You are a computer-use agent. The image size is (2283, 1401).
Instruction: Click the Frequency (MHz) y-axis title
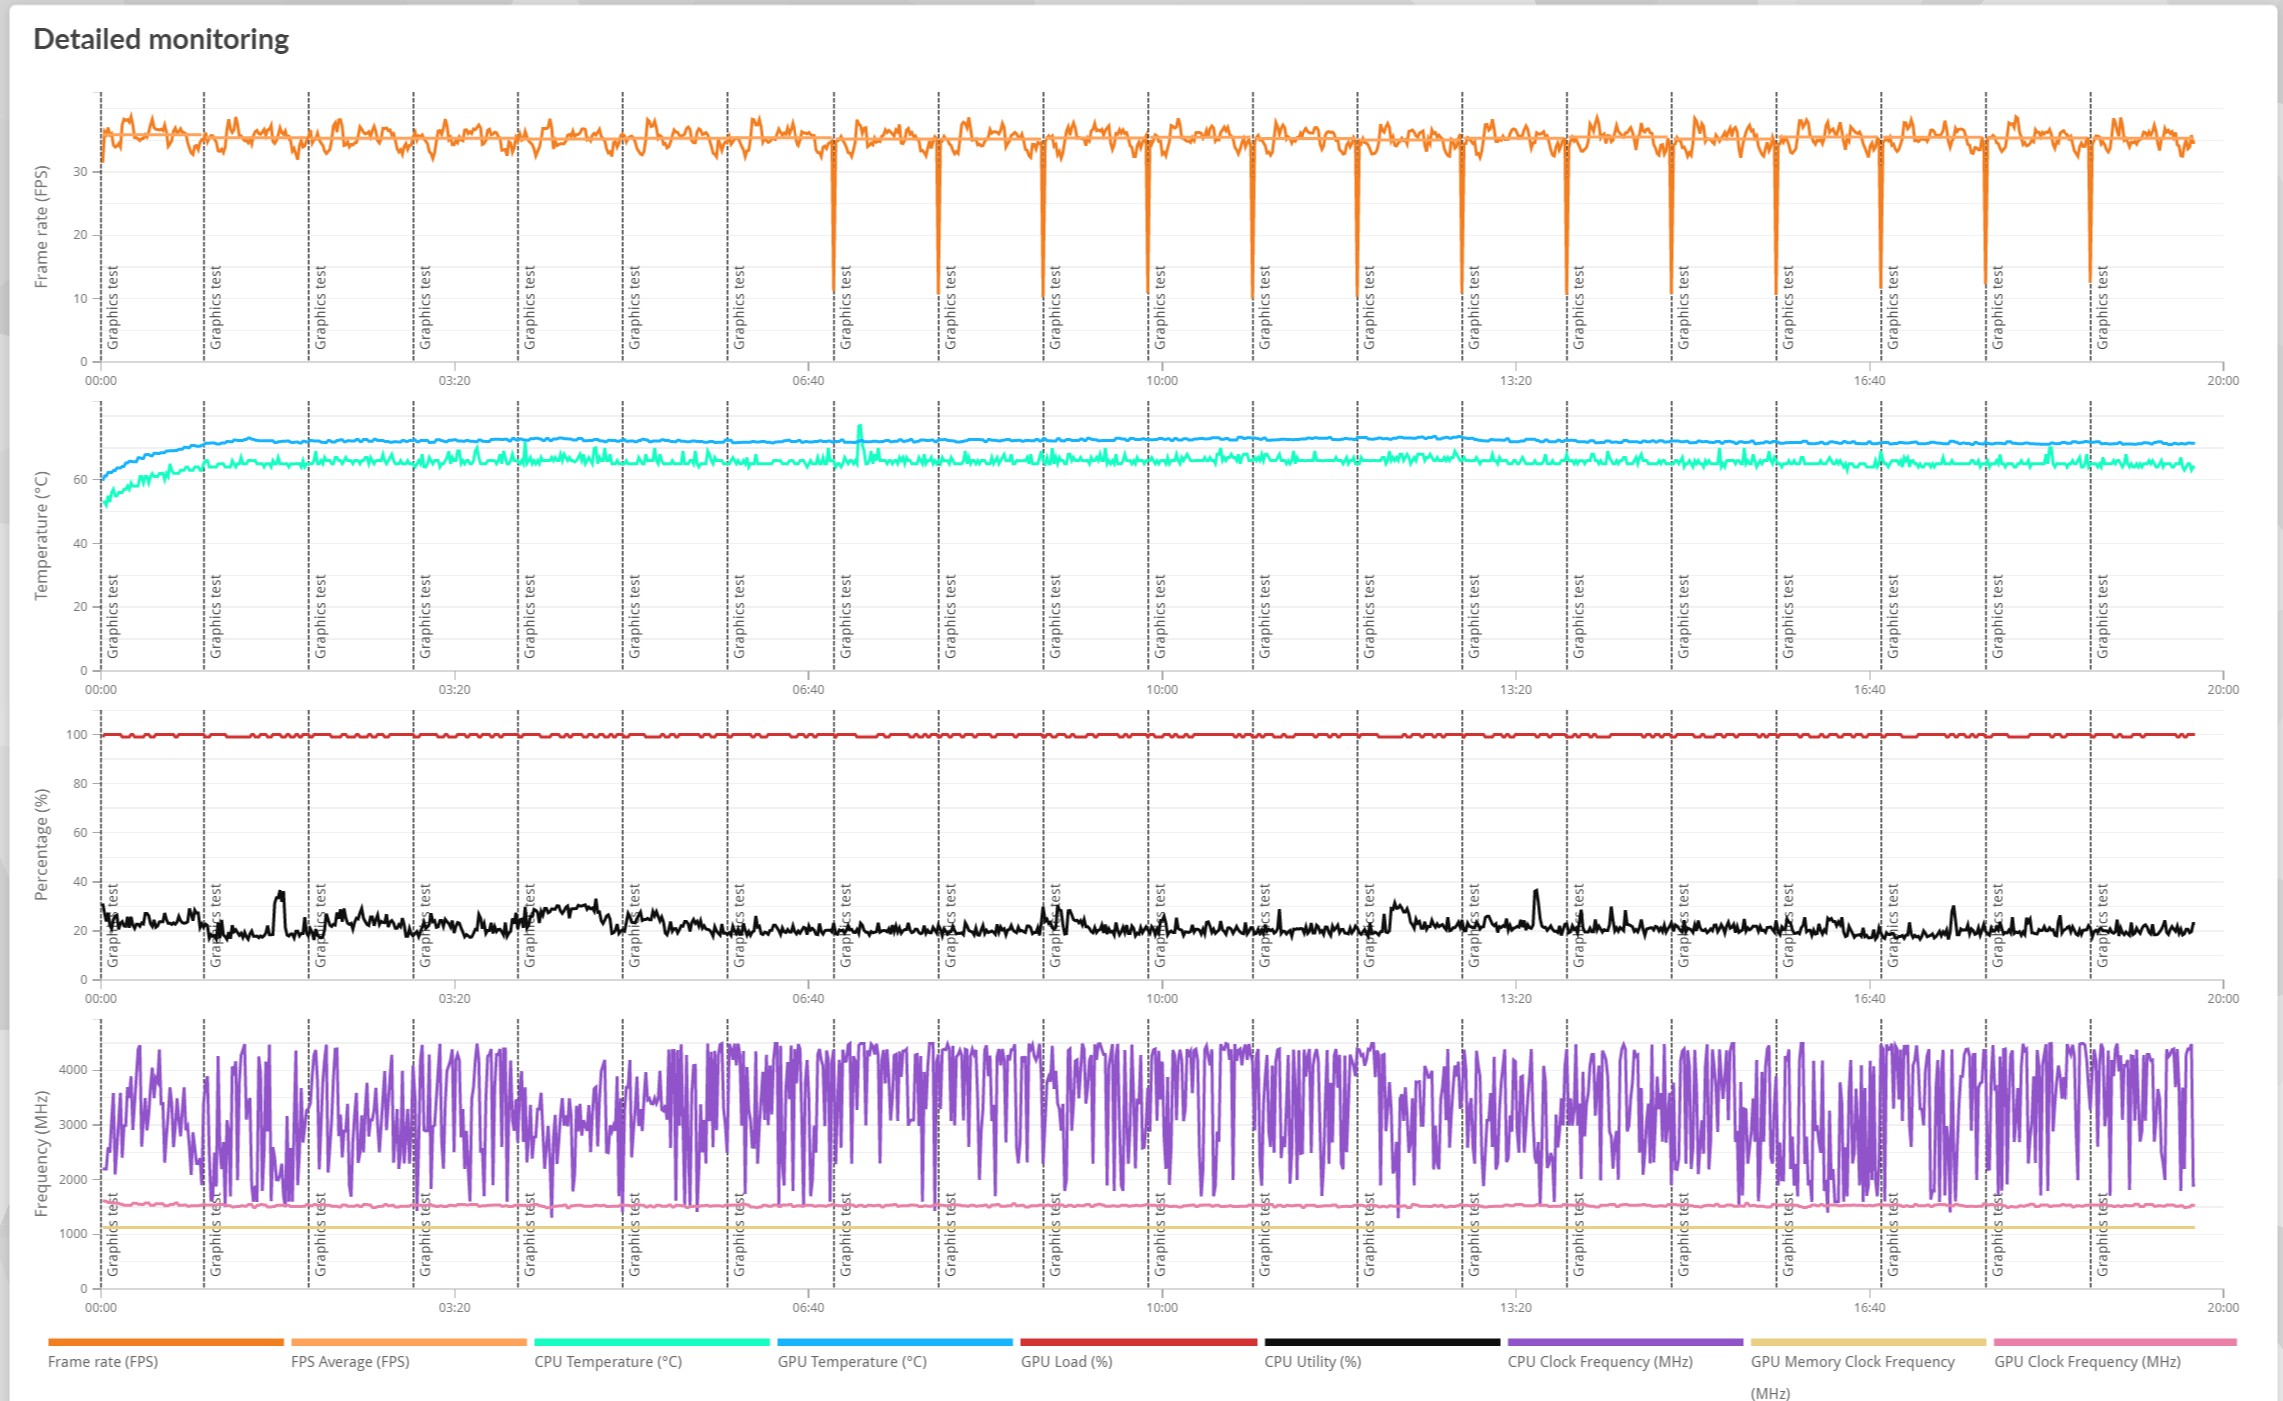click(x=41, y=1153)
